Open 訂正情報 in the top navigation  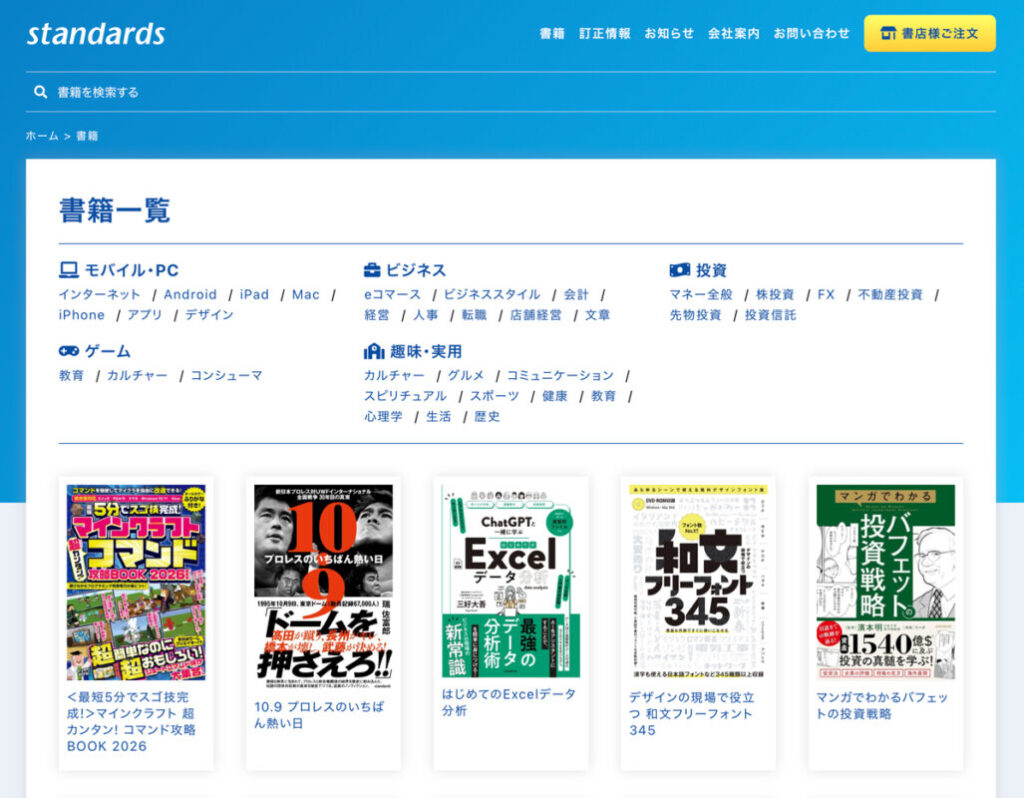604,33
